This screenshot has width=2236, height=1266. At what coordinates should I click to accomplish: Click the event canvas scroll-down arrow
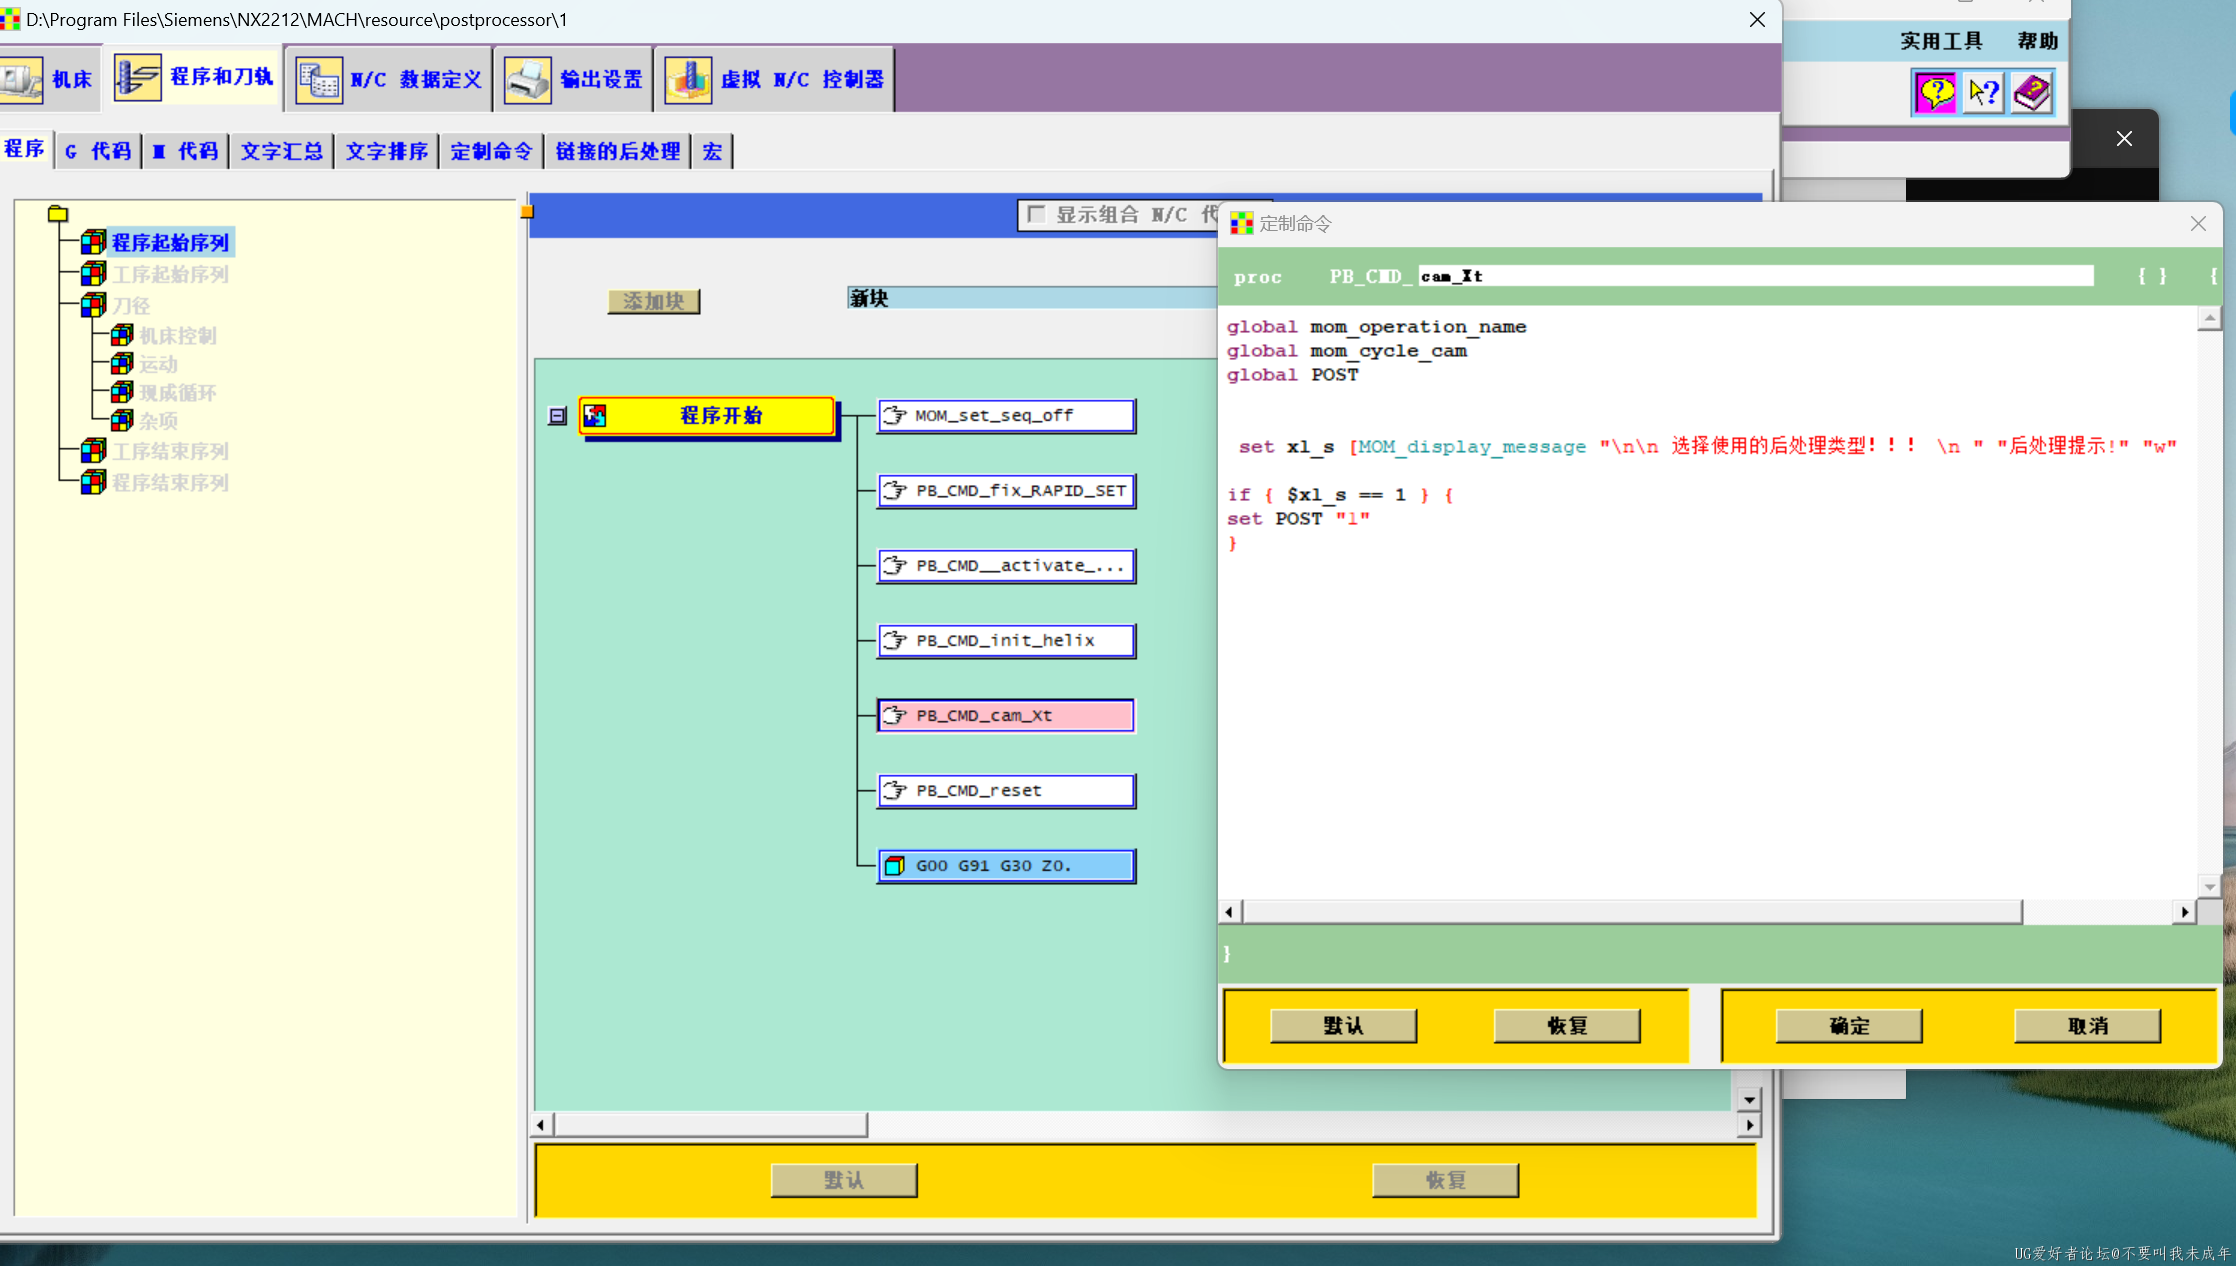1749,1100
